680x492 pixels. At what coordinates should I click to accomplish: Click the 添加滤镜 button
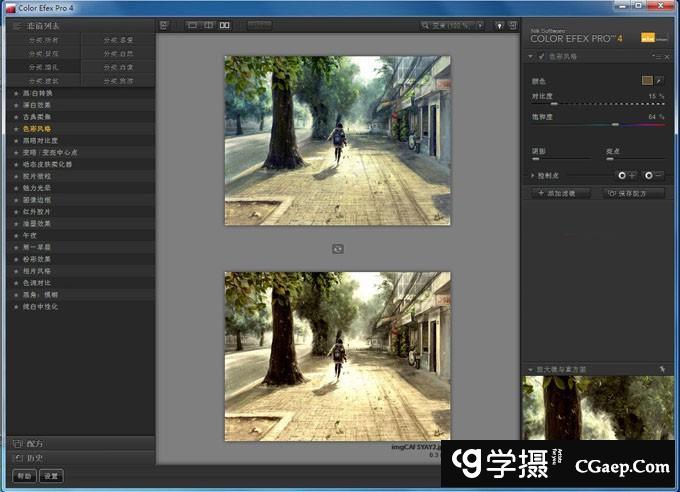562,193
